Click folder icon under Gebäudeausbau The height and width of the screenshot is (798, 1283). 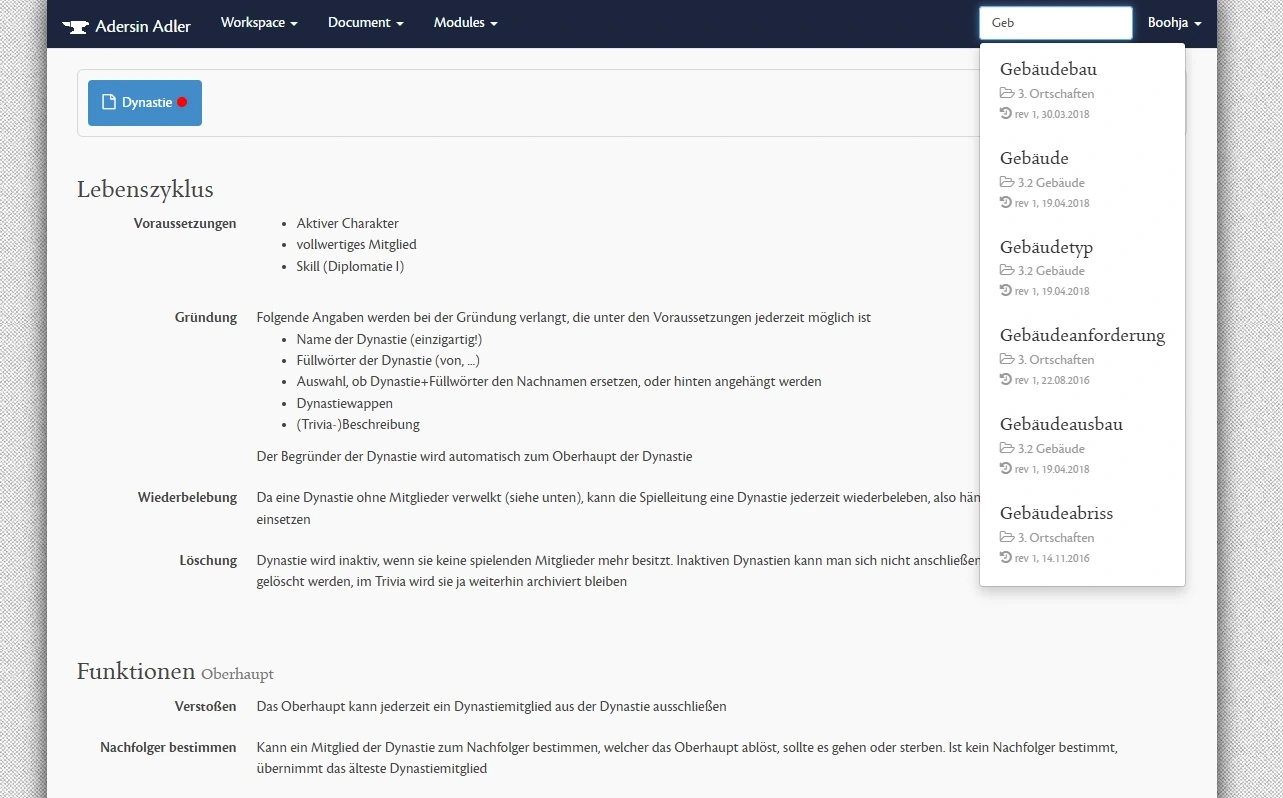pyautogui.click(x=1007, y=448)
